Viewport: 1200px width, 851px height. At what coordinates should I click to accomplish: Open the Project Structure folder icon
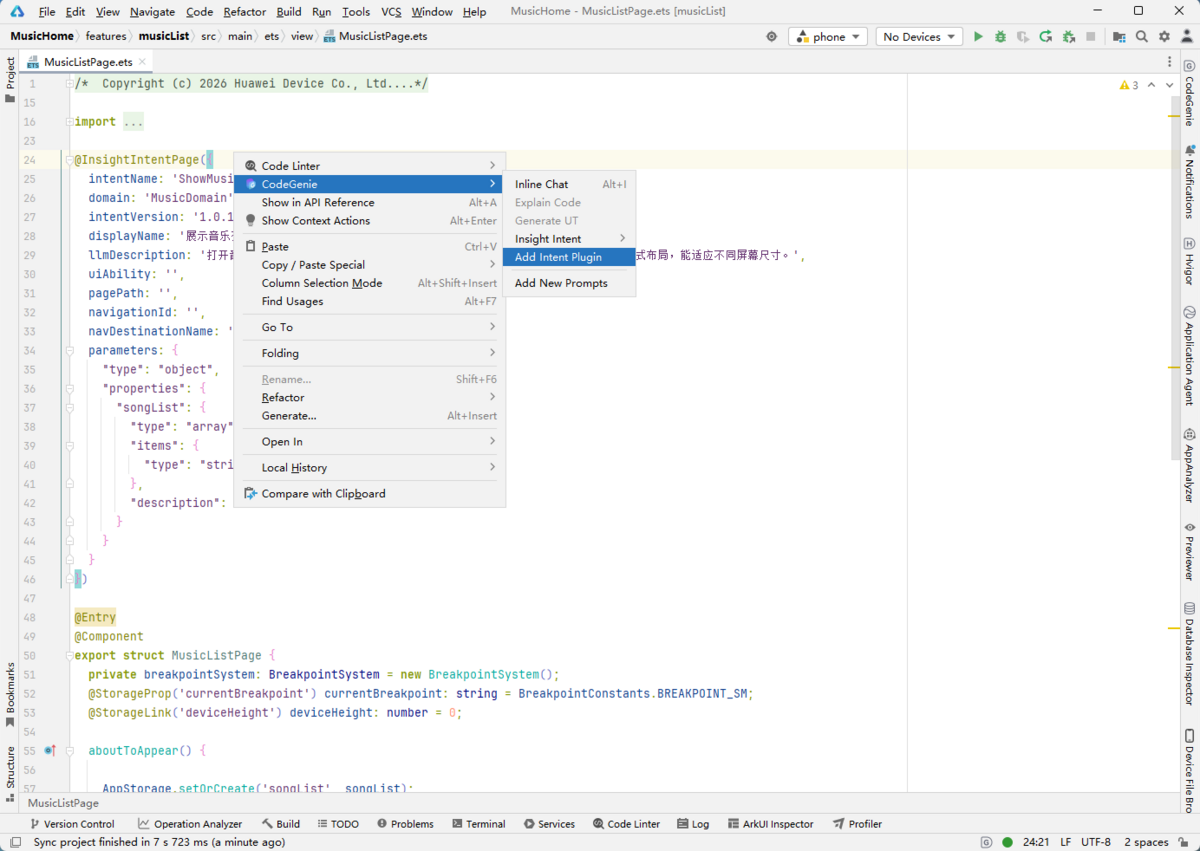[1118, 37]
